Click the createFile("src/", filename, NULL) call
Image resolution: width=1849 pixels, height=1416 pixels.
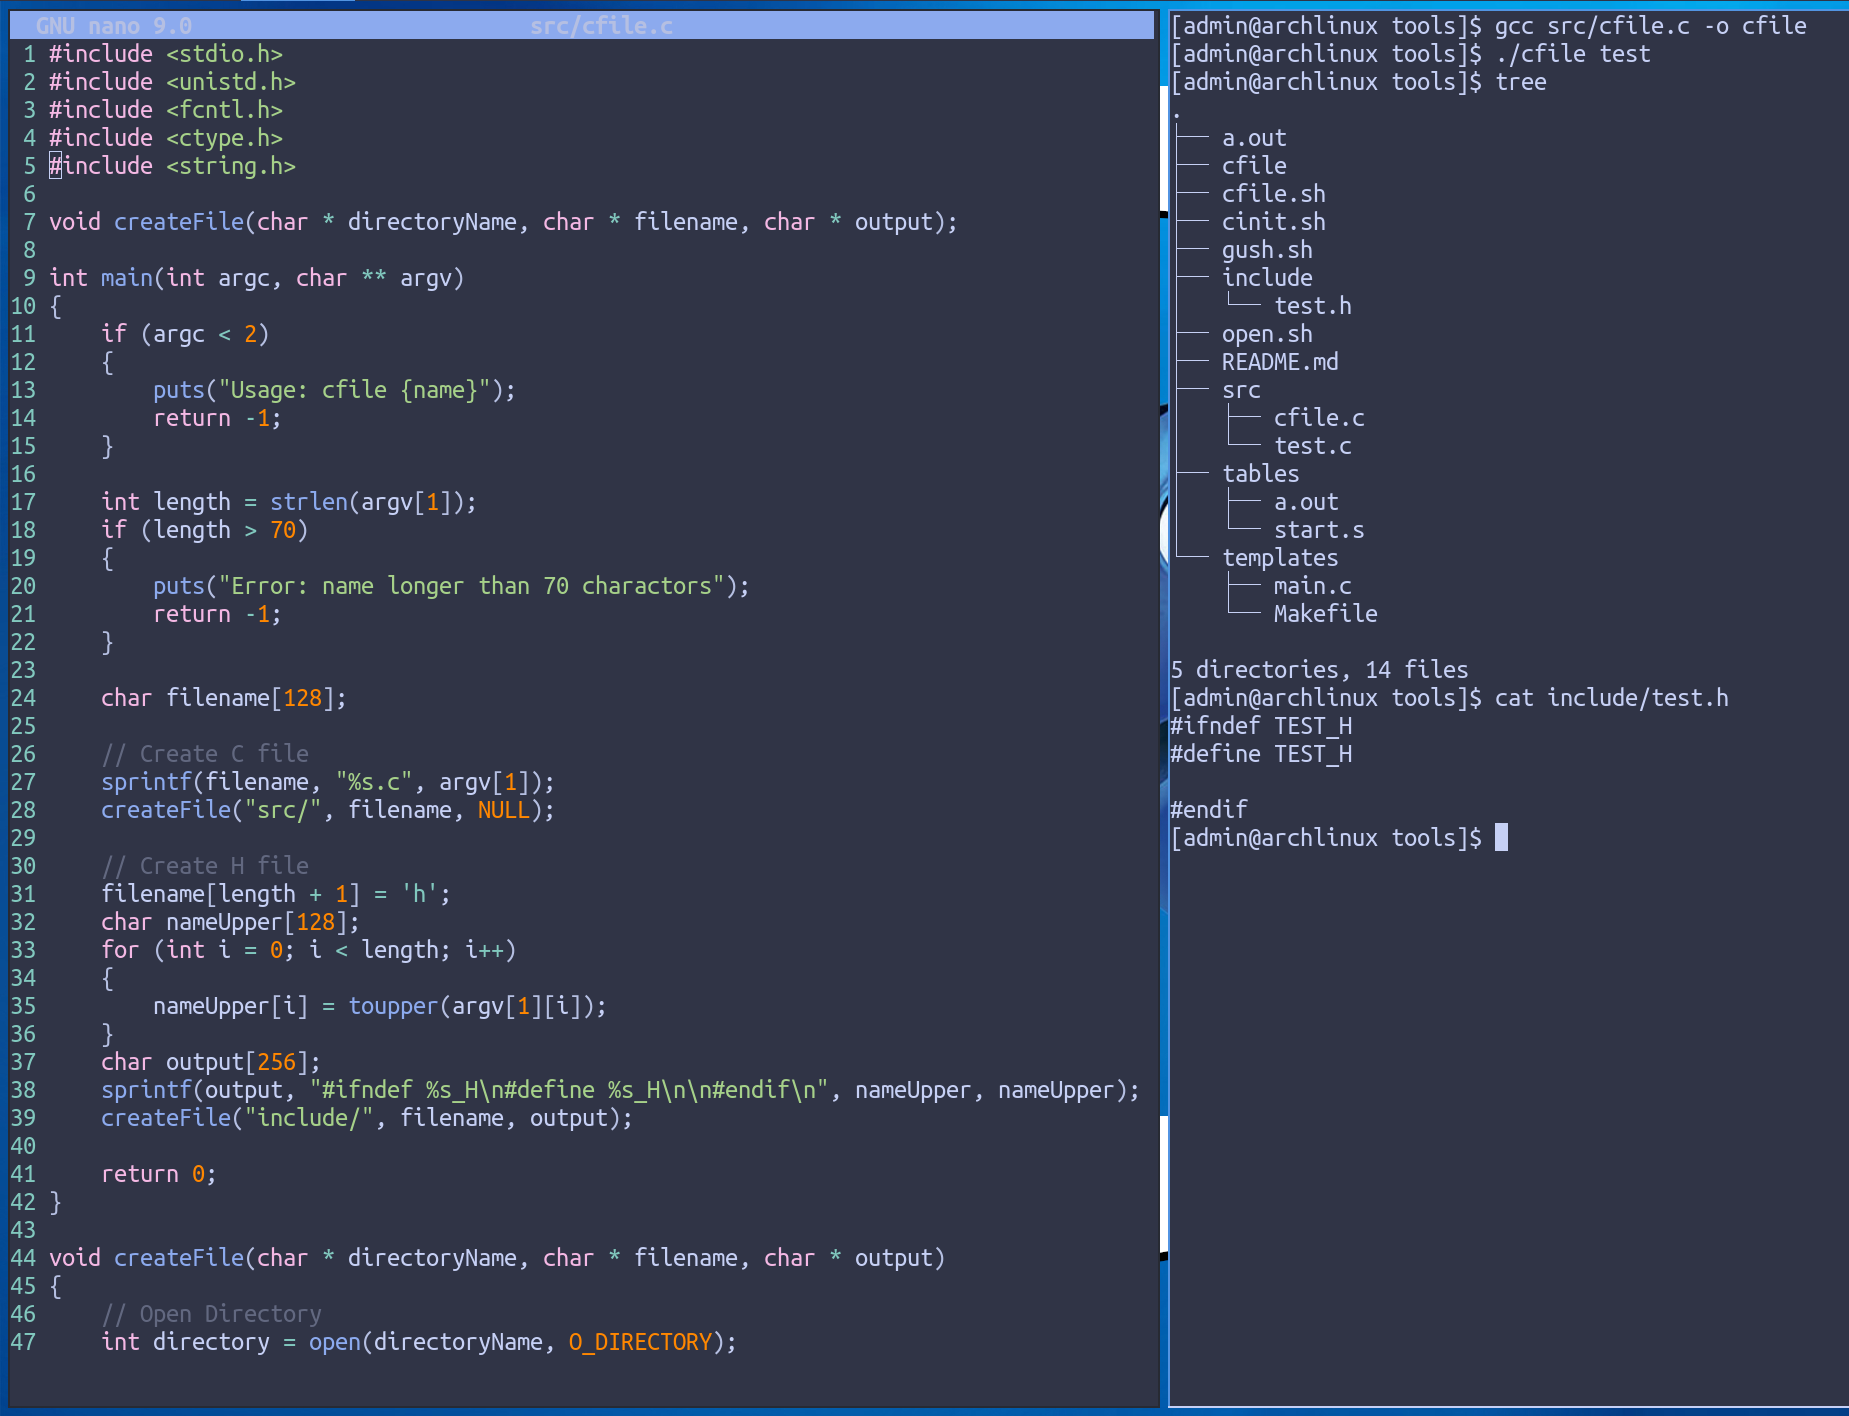click(x=328, y=810)
